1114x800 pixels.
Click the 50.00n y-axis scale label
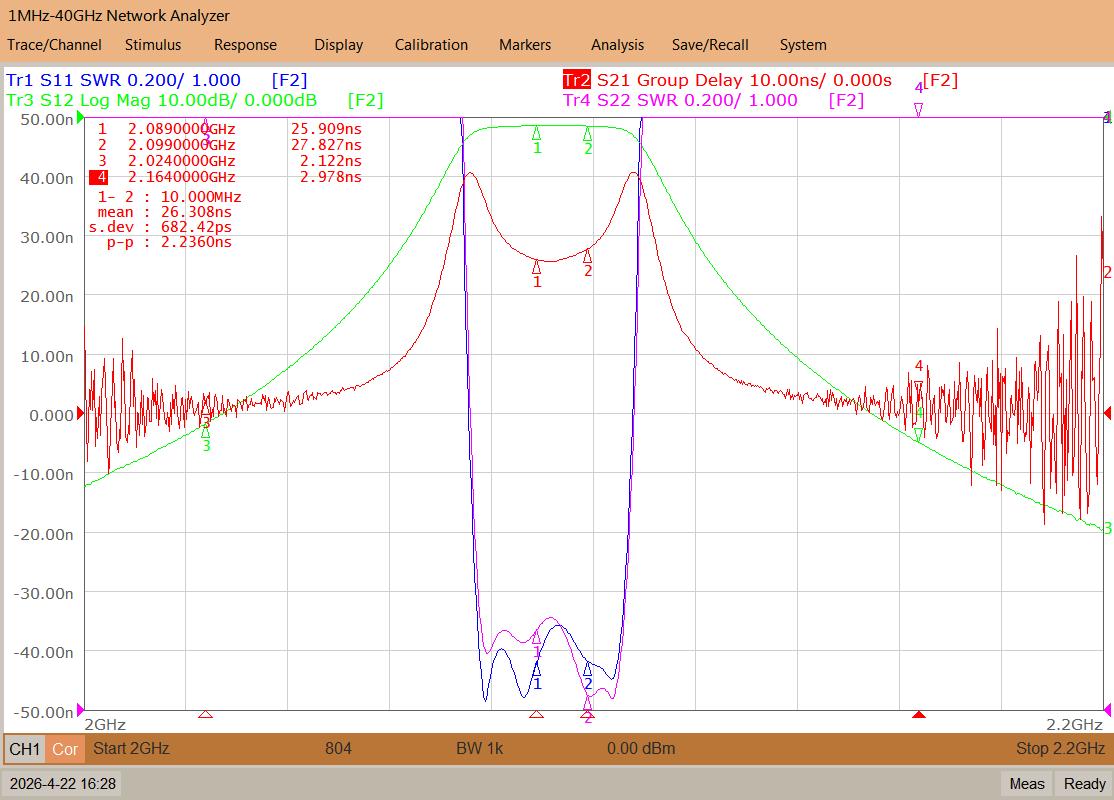tap(47, 119)
